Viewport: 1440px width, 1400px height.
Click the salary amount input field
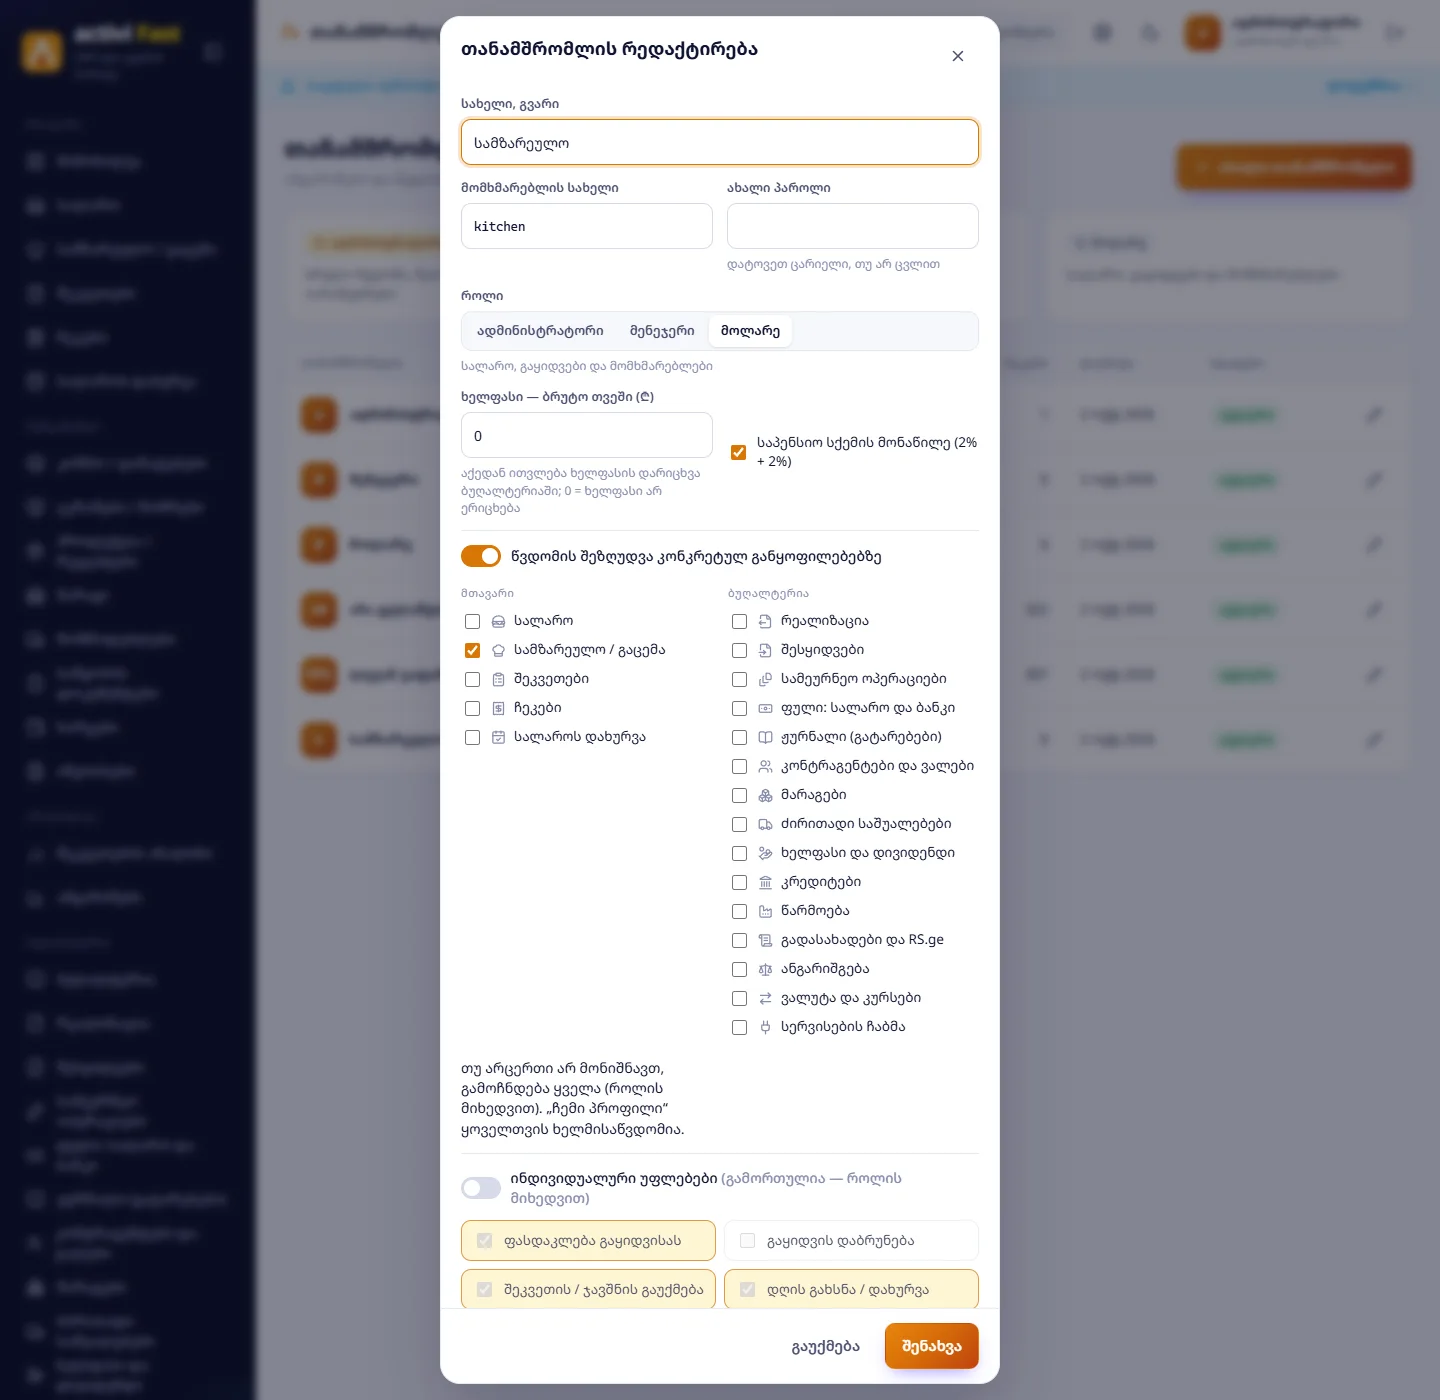[x=587, y=436]
